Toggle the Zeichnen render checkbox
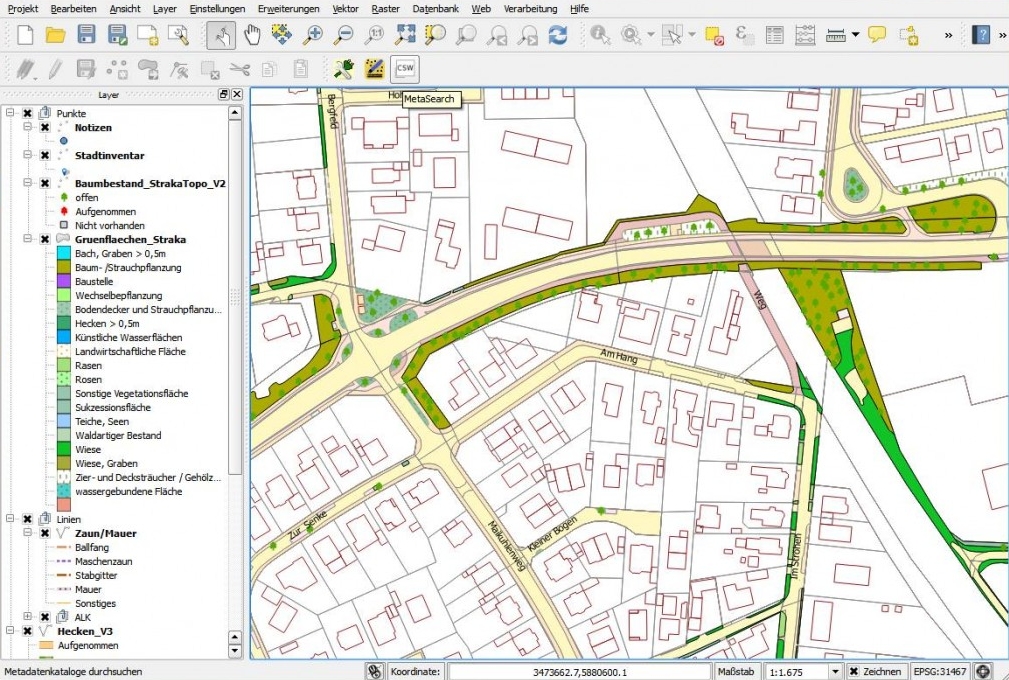The width and height of the screenshot is (1009, 680). 855,672
